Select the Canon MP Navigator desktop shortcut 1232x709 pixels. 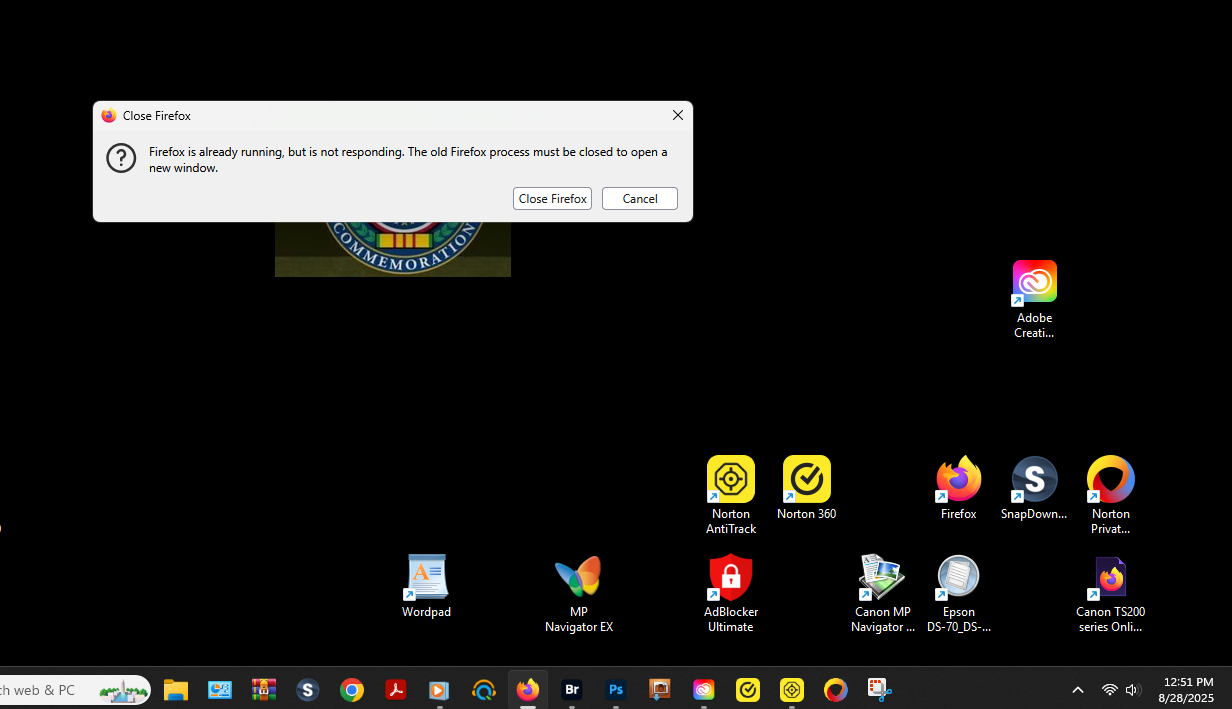pos(882,593)
